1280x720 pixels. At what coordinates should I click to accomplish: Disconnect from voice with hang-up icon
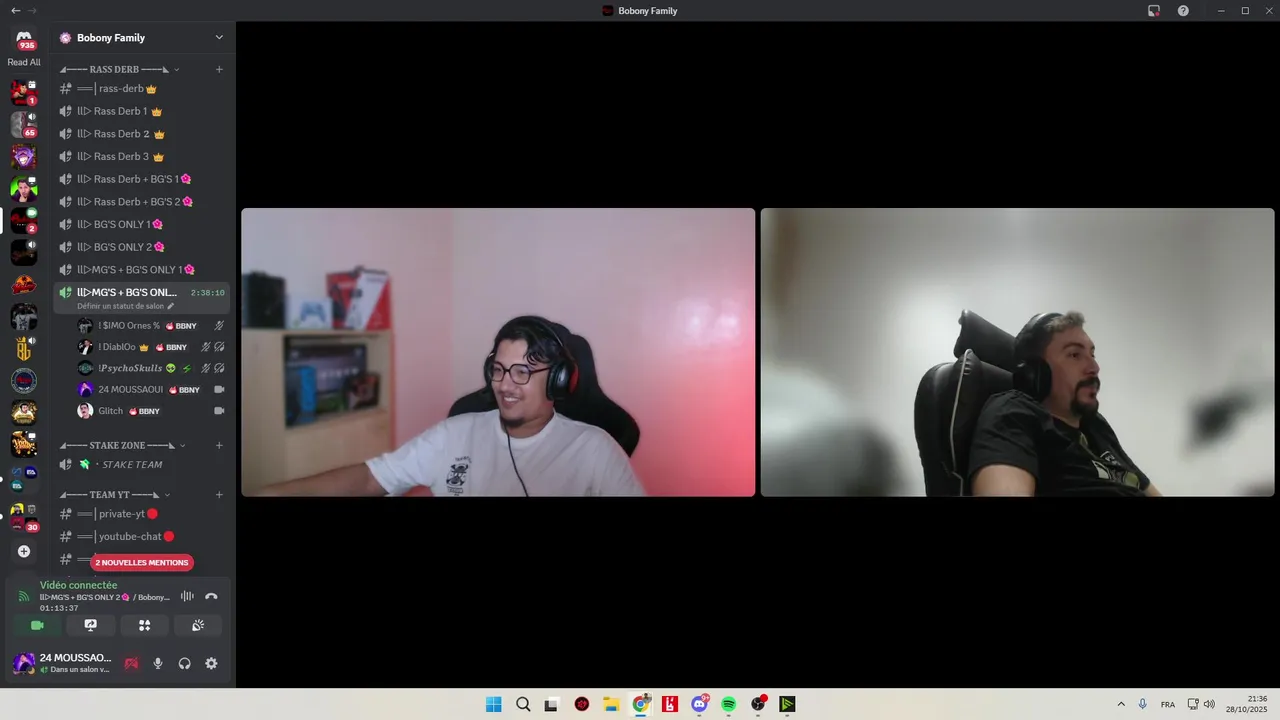pos(211,597)
